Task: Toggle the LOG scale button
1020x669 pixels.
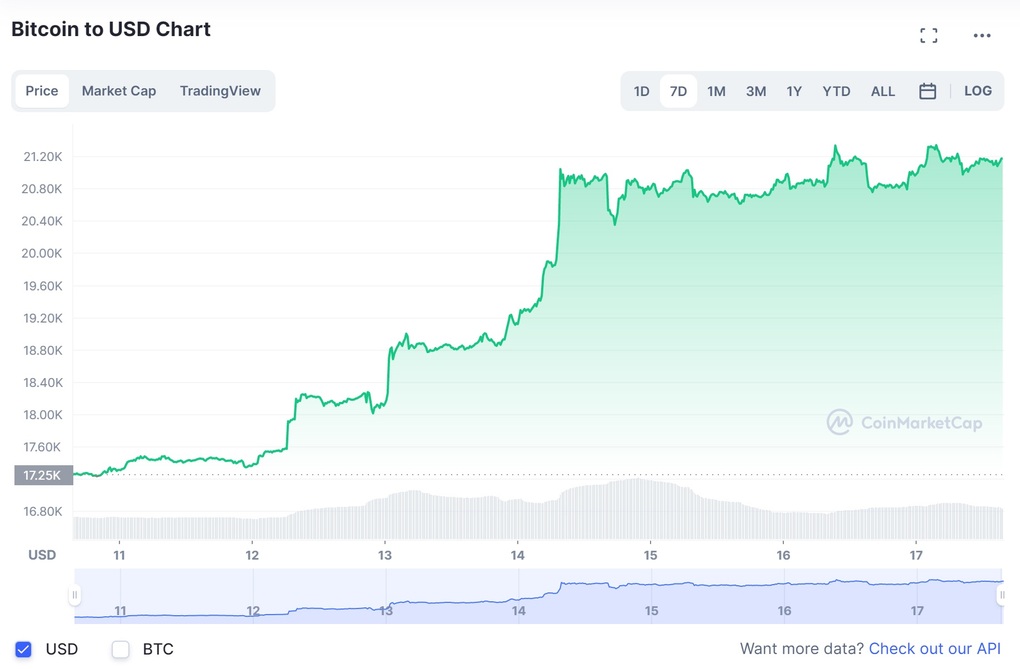Action: 978,90
